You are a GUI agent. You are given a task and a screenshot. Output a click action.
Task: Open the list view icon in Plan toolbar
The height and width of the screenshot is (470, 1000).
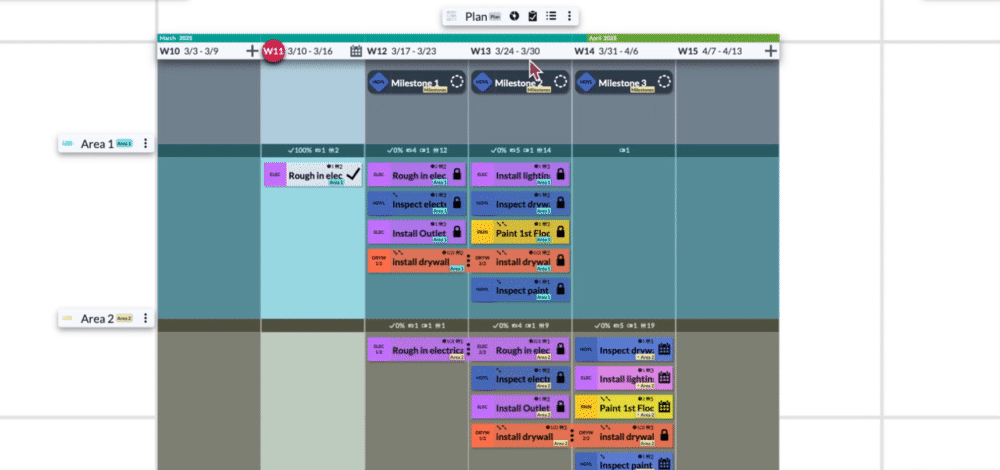pyautogui.click(x=551, y=16)
